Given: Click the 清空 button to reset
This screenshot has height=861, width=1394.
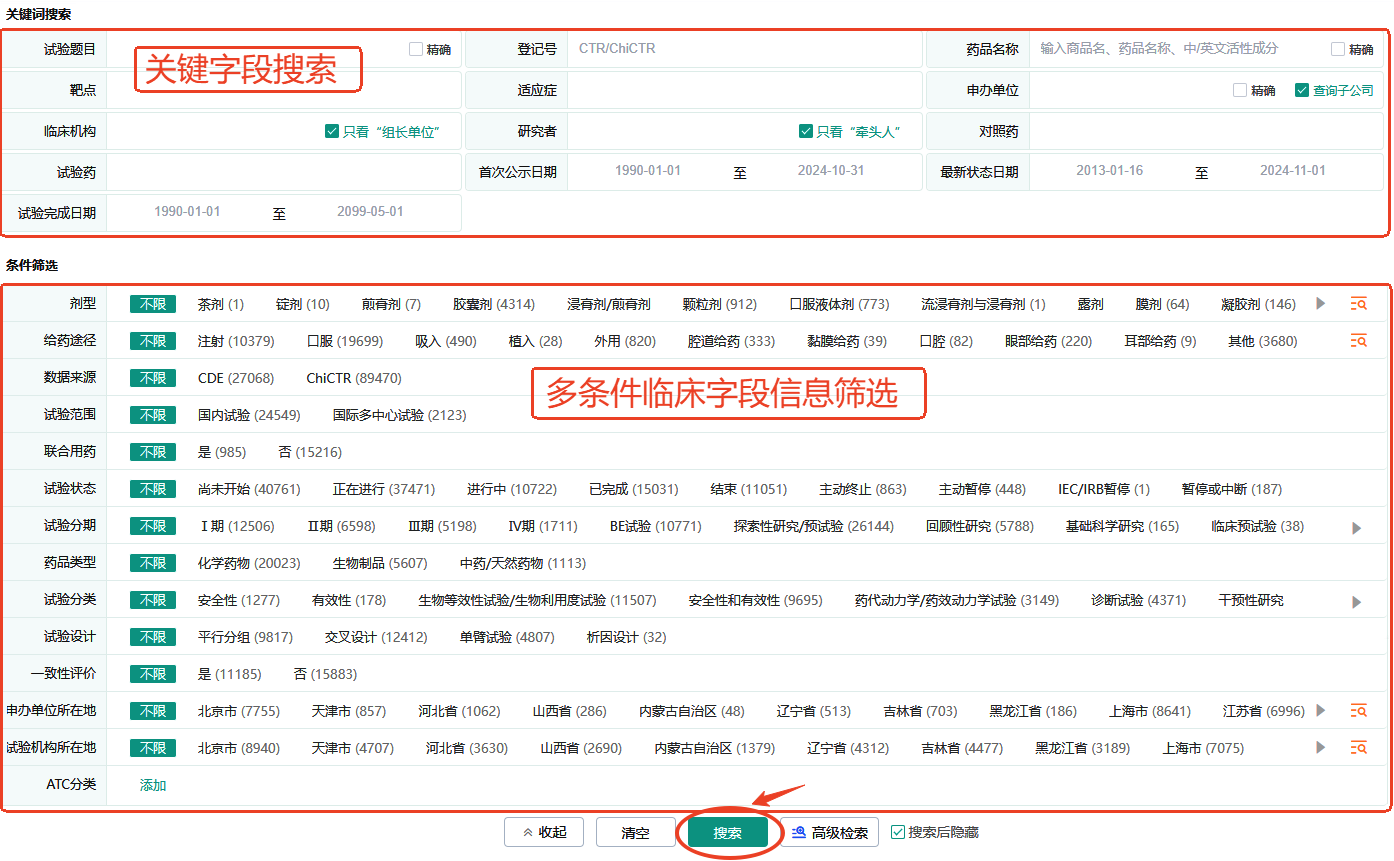Looking at the screenshot, I should 635,832.
